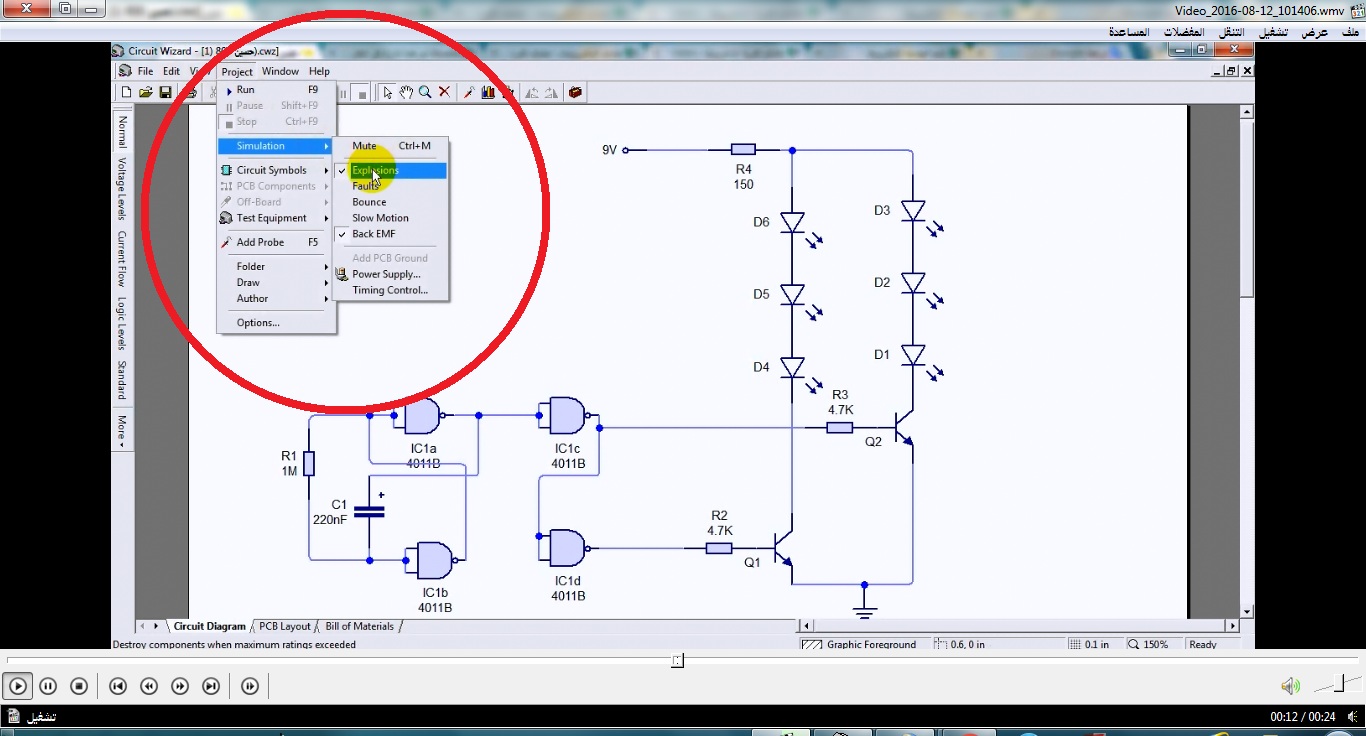This screenshot has width=1366, height=736.
Task: Expand the Circuit Symbols submenu
Action: [276, 170]
